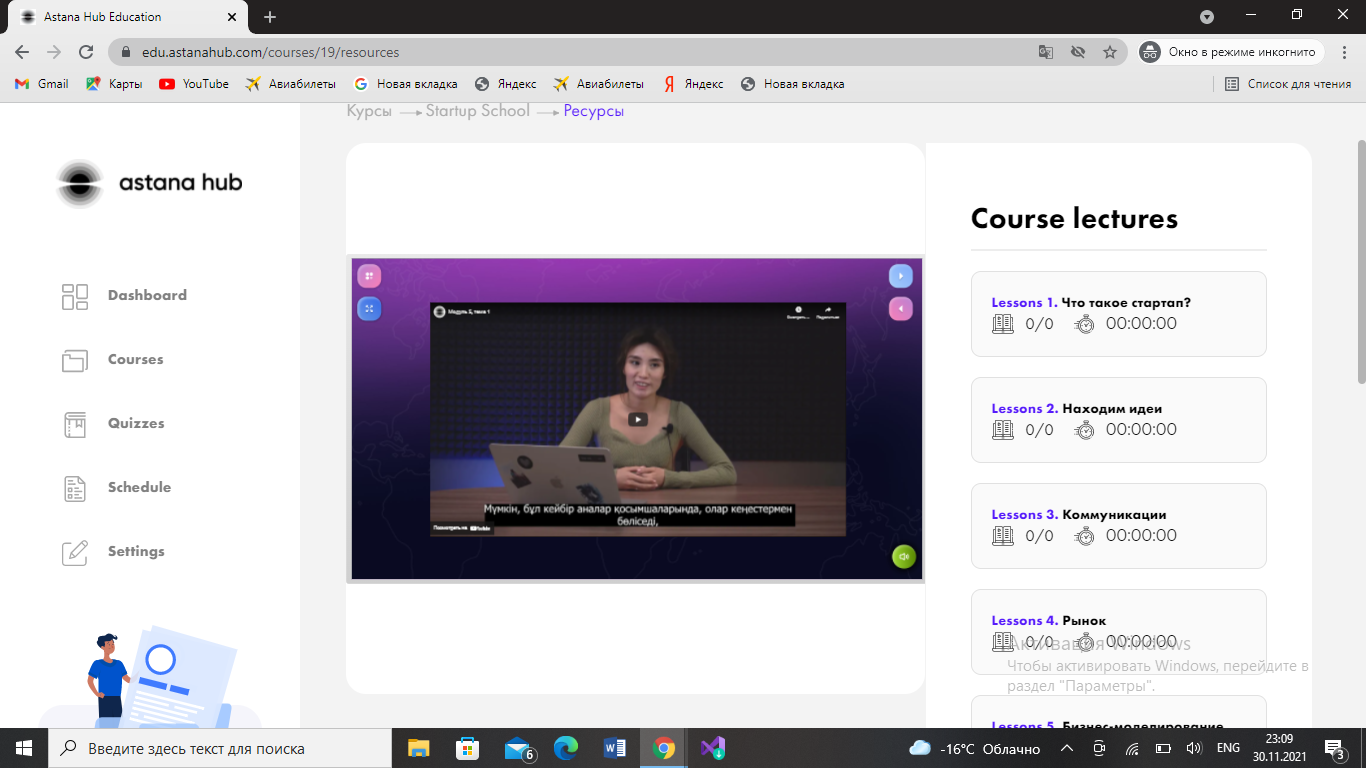Click the third-party cookies blocked eye icon

1077,52
